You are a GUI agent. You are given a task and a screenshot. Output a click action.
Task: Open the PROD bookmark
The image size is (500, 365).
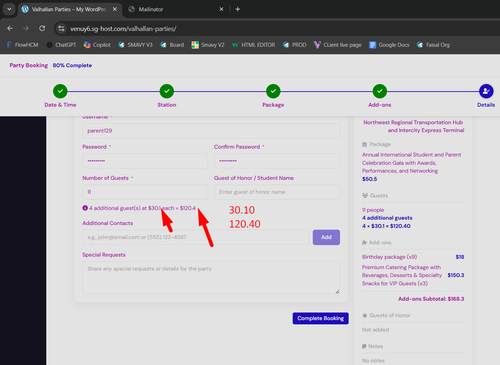tap(295, 45)
